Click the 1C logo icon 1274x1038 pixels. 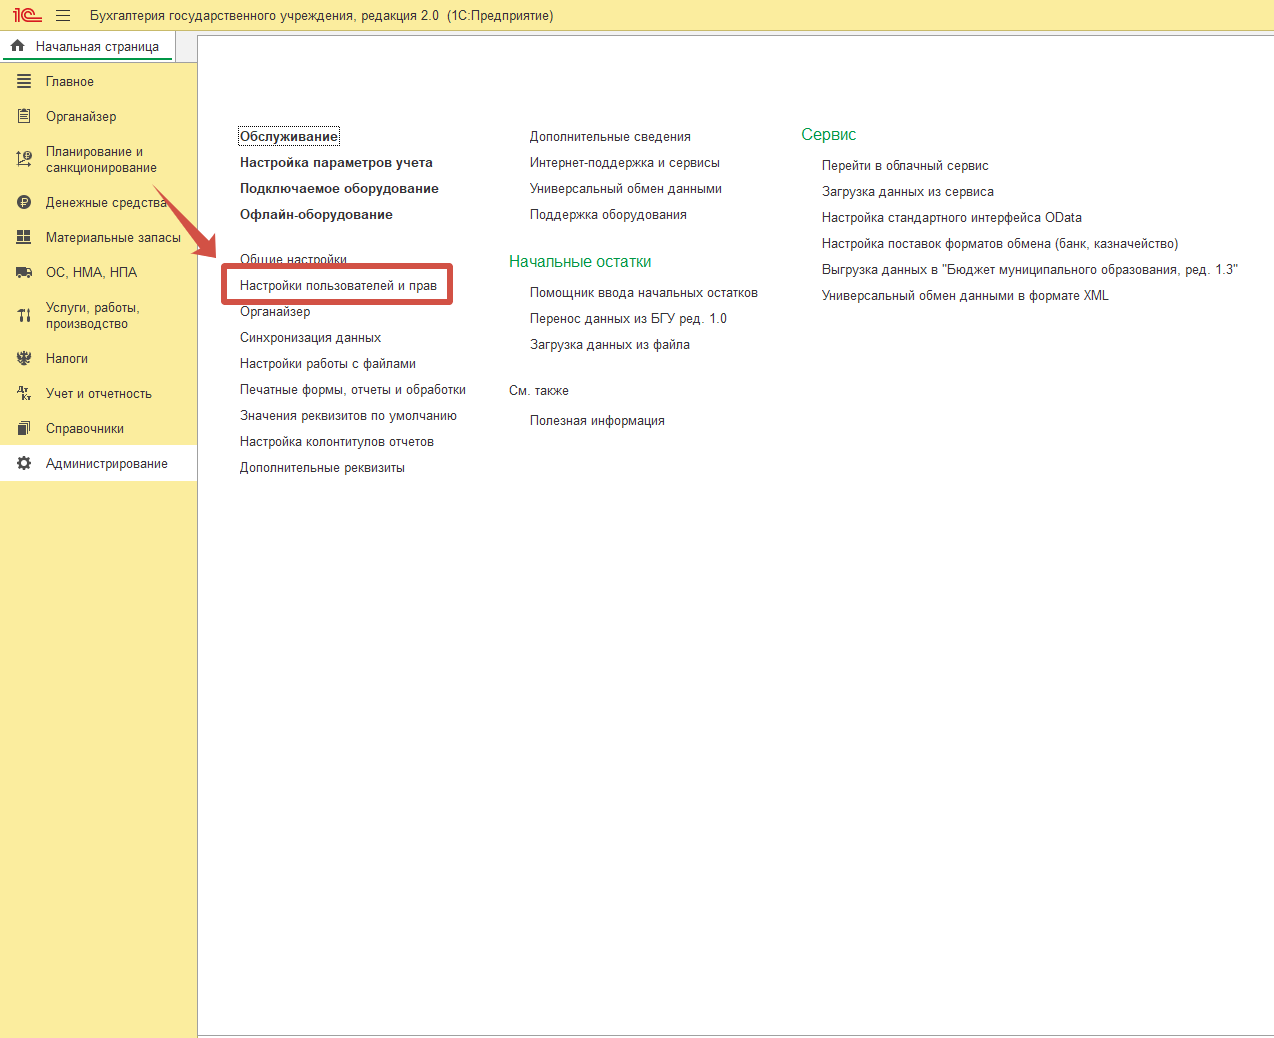[x=27, y=15]
